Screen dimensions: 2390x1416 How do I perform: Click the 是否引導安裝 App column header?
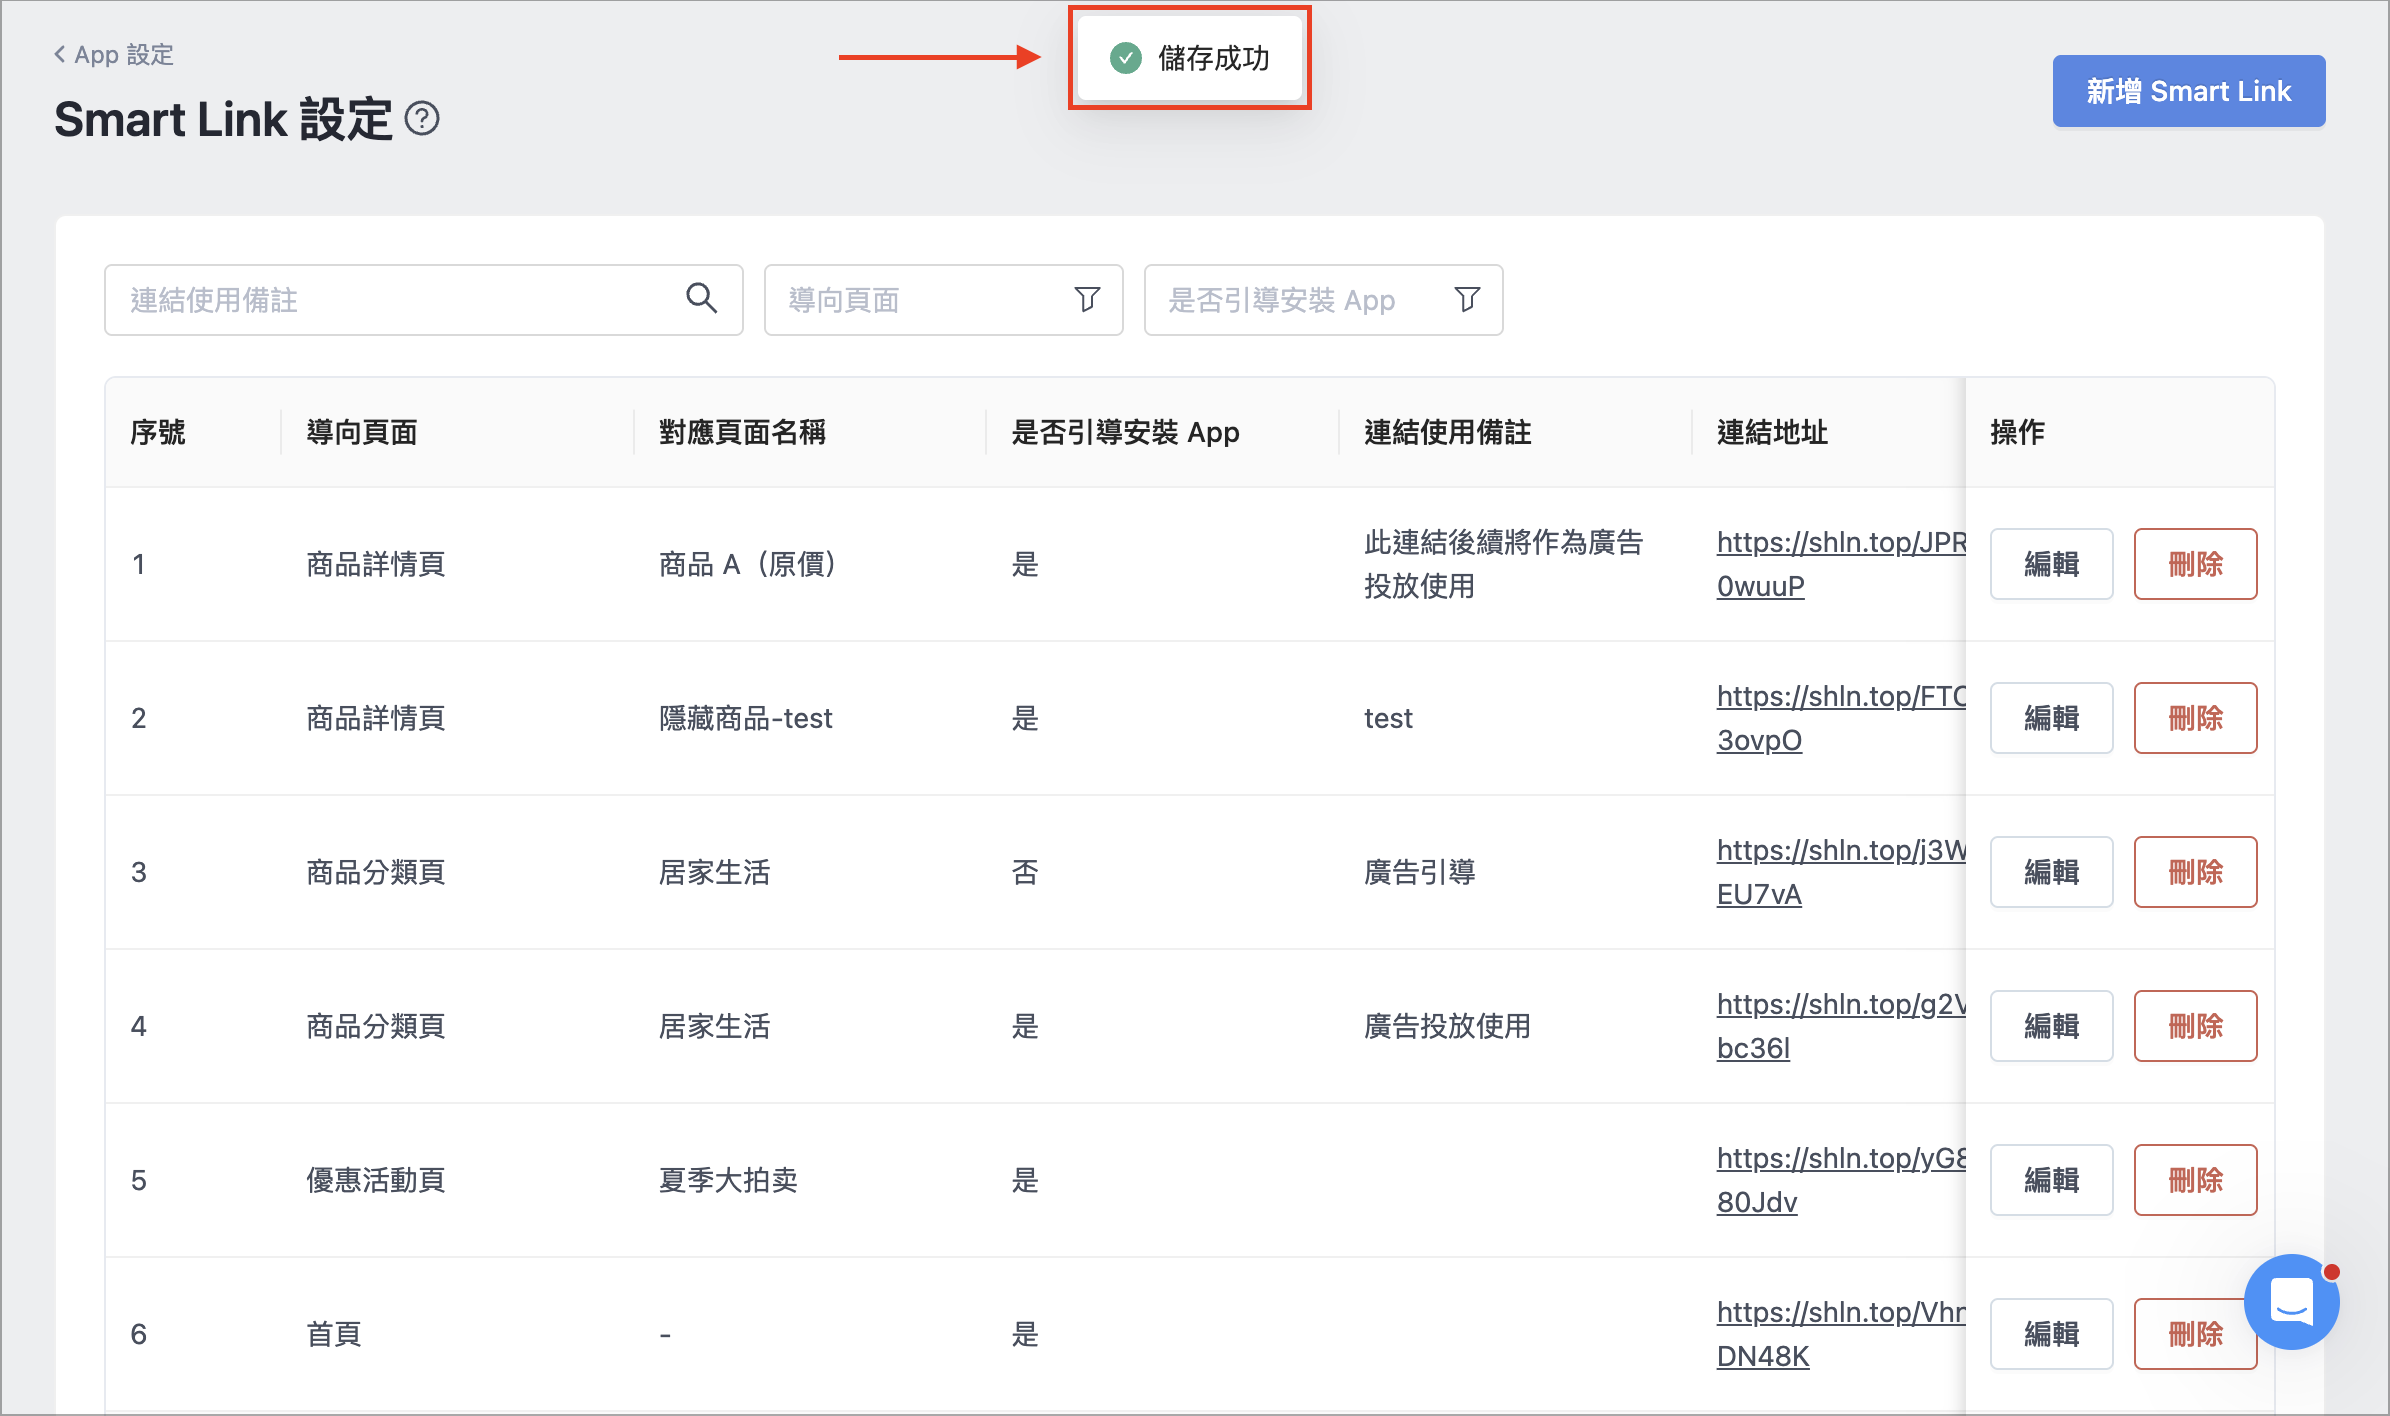click(x=1125, y=432)
